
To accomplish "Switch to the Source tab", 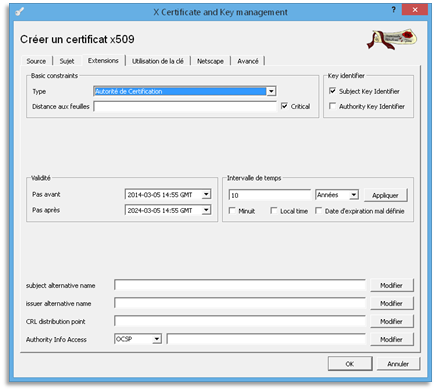I will tap(36, 61).
